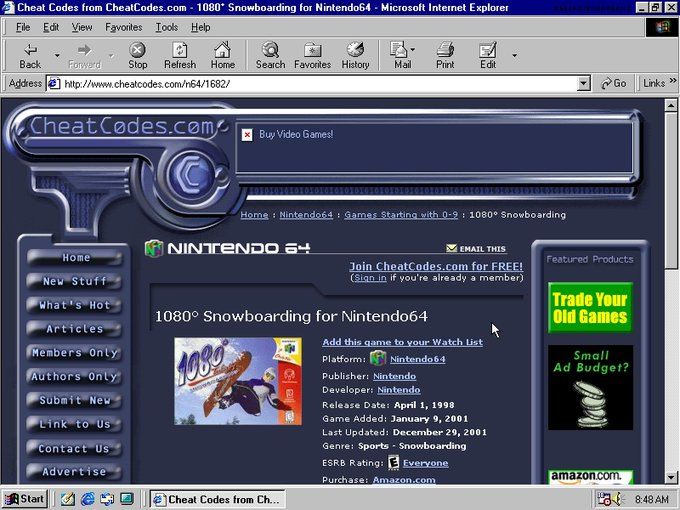Launch Internet Explorer from quick launch
Viewport: 680px width, 510px height.
coord(88,499)
